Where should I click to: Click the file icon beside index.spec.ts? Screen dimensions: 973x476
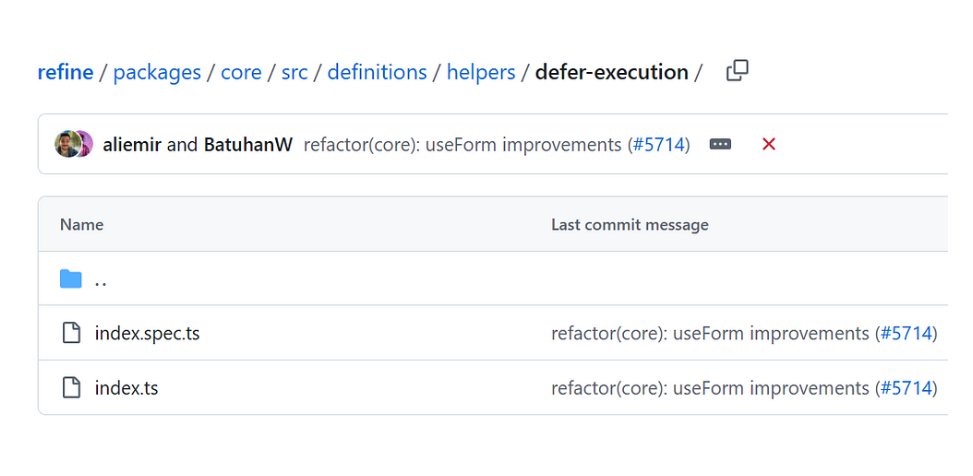(x=72, y=333)
